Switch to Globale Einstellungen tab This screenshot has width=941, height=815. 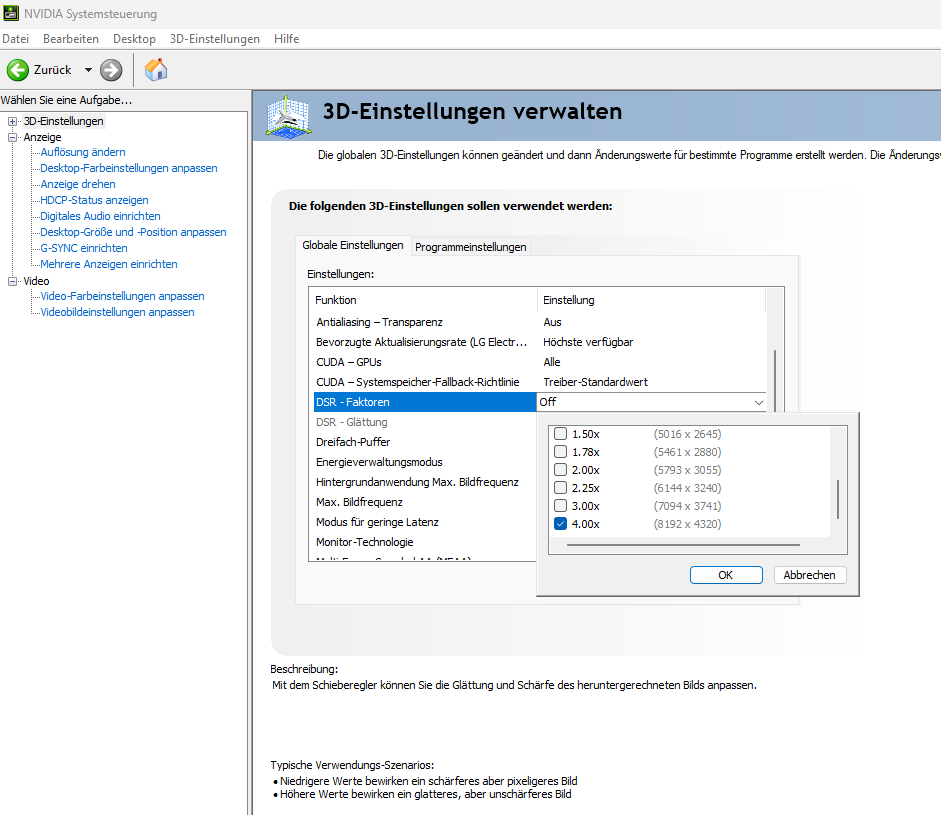tap(353, 245)
